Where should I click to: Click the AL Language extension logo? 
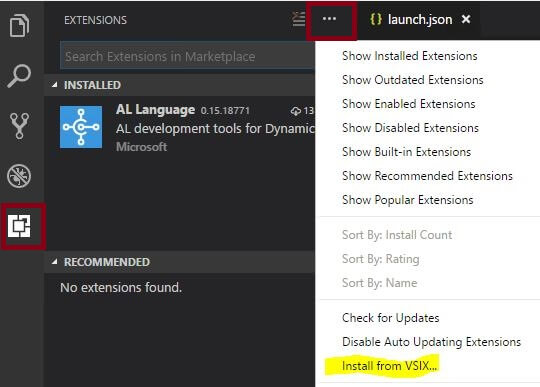pos(81,127)
